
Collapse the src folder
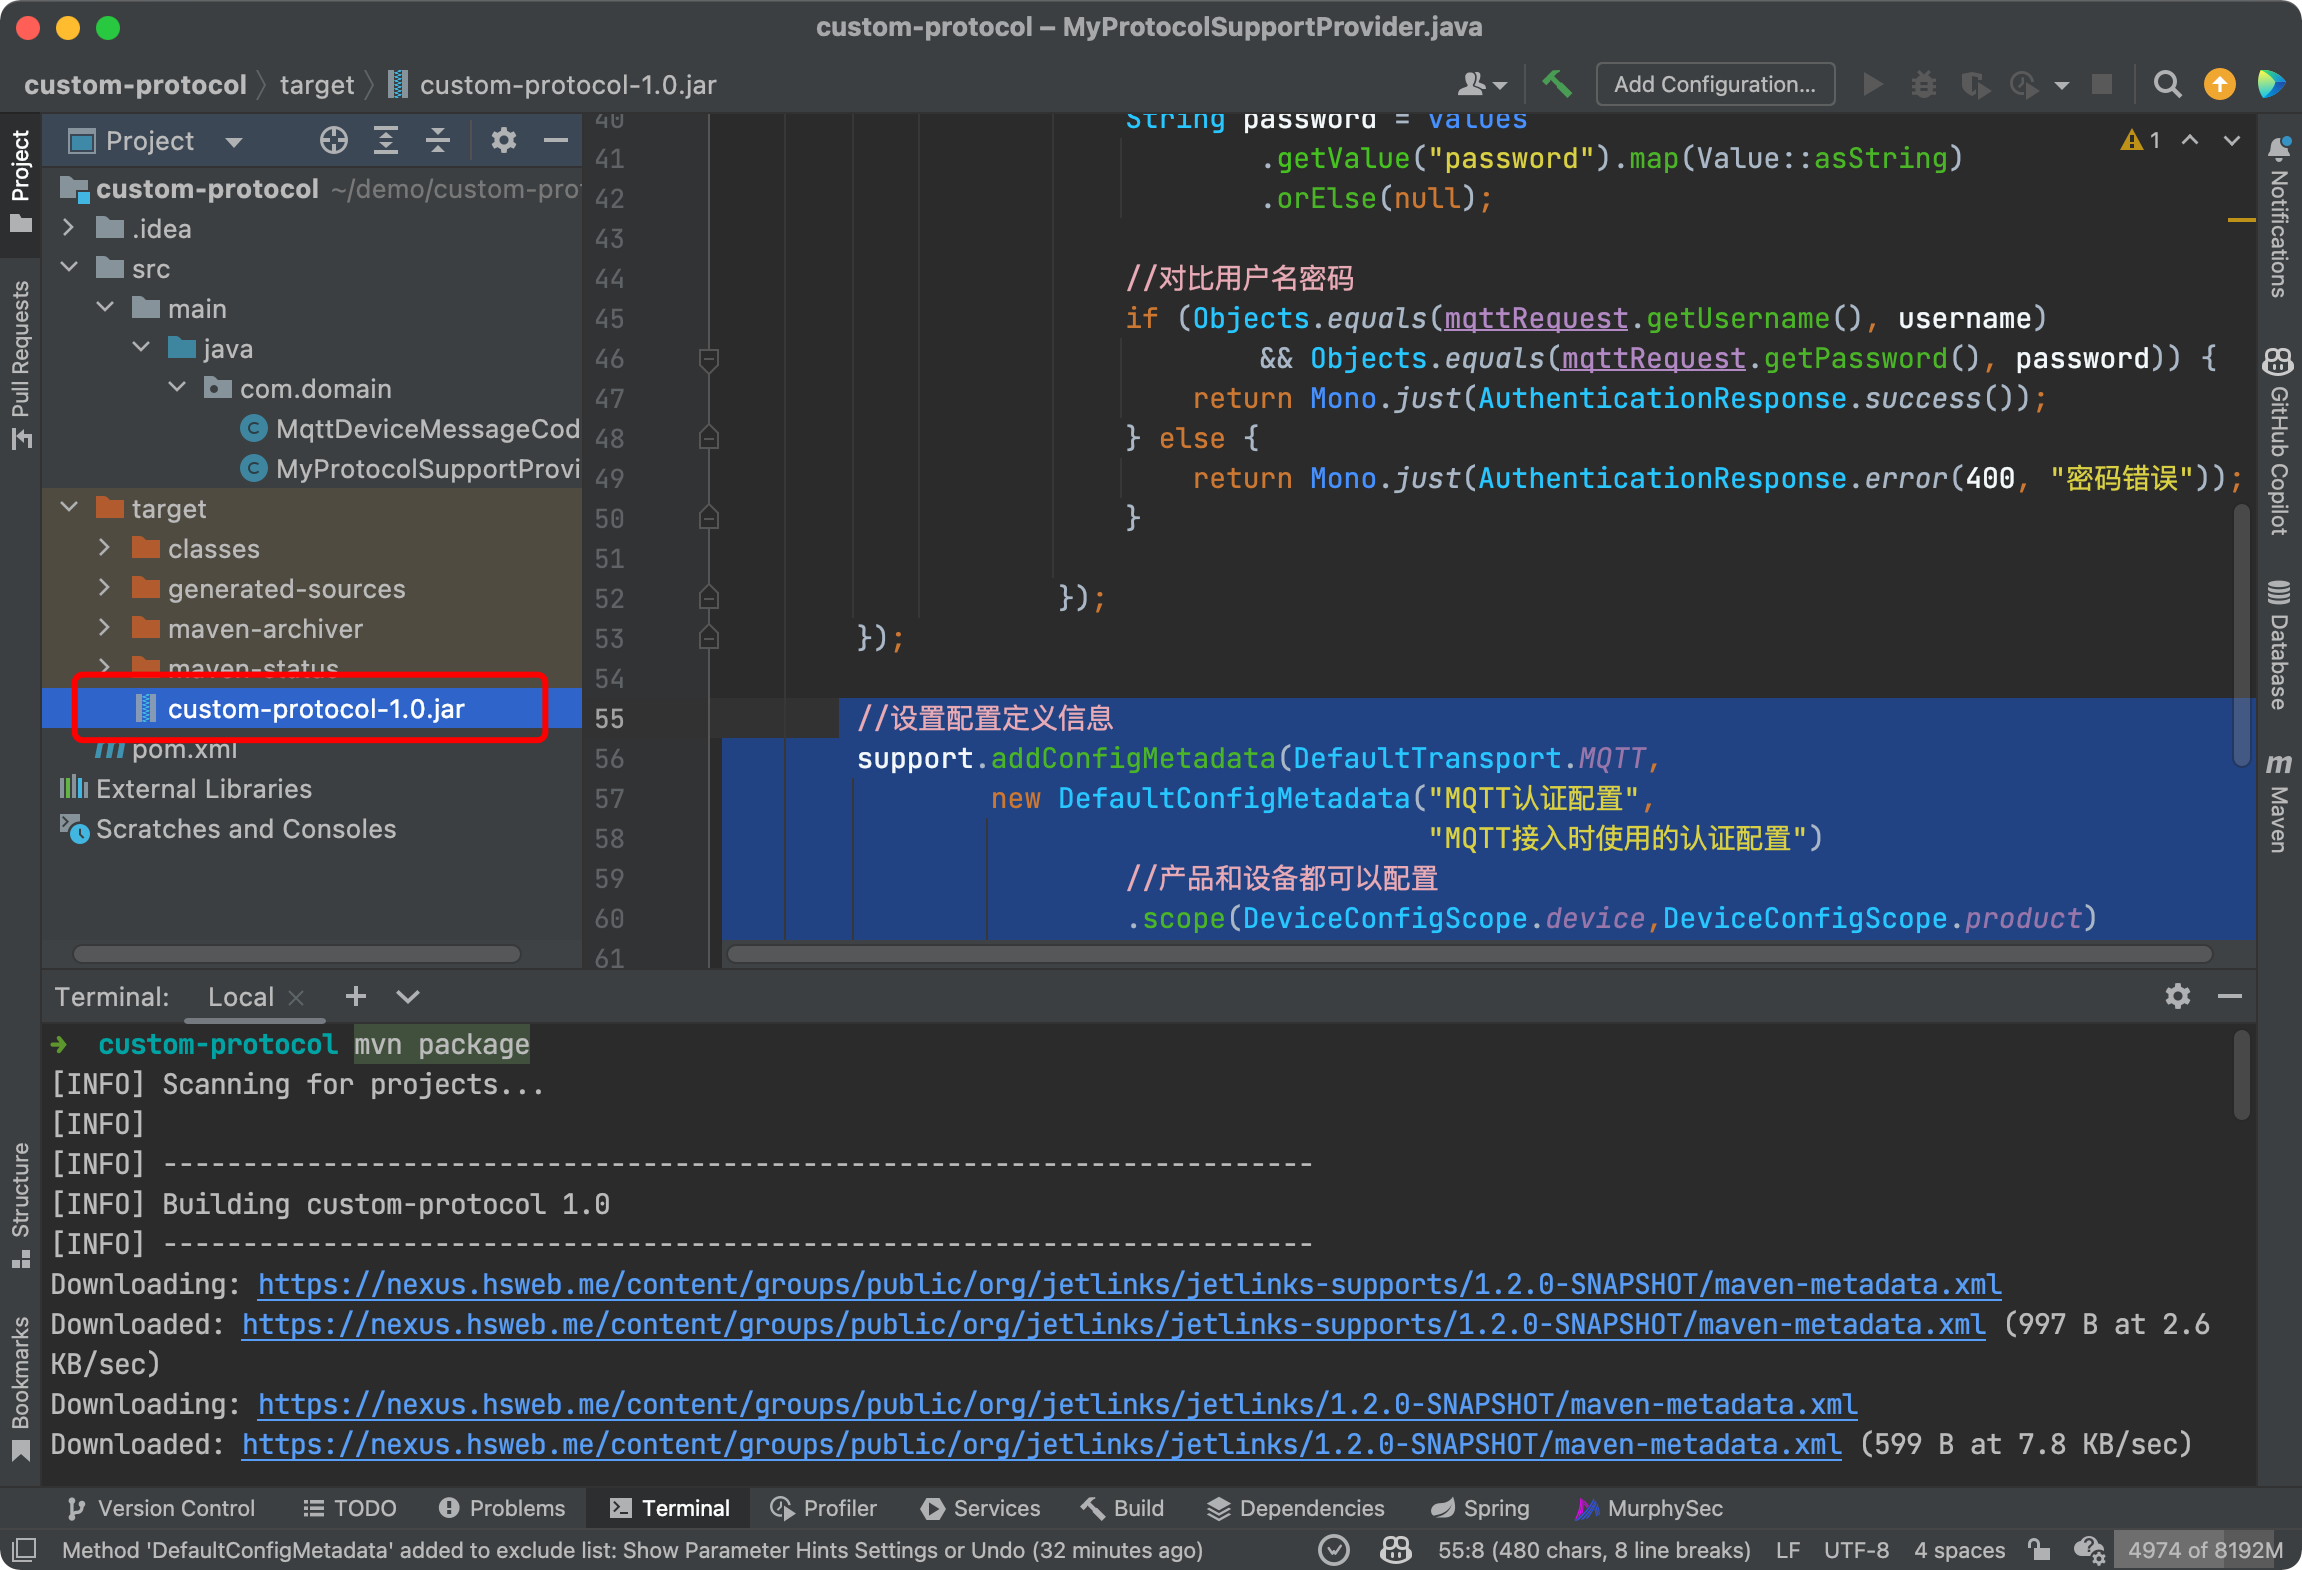tap(68, 268)
